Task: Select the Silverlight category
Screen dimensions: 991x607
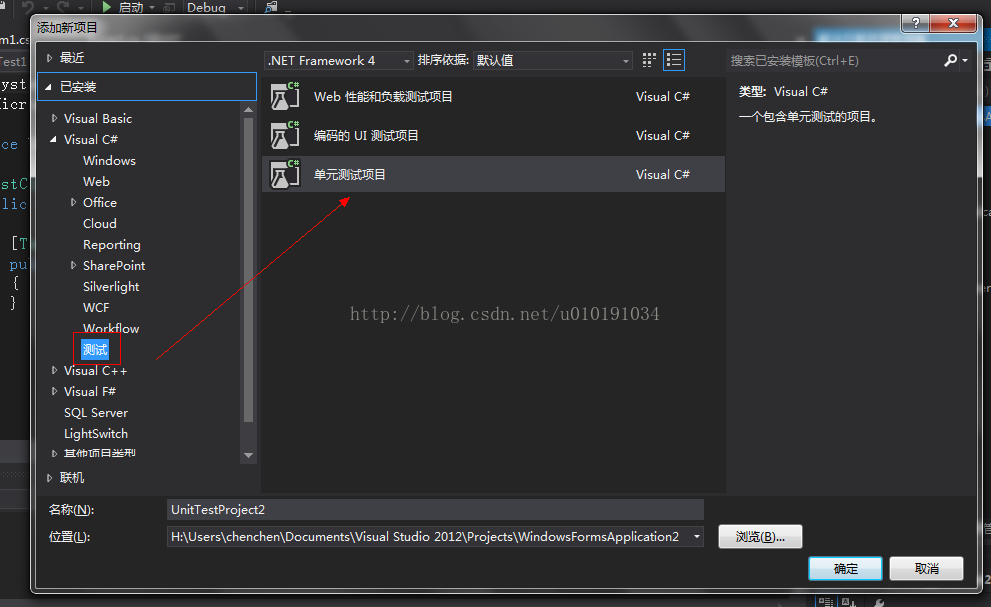Action: click(x=111, y=286)
